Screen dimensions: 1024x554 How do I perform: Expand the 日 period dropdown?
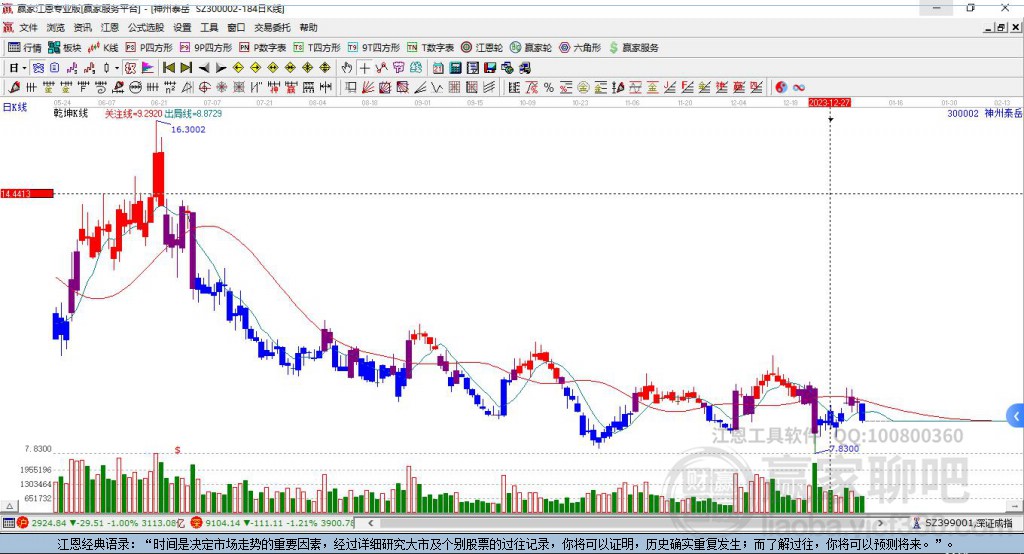pos(24,68)
